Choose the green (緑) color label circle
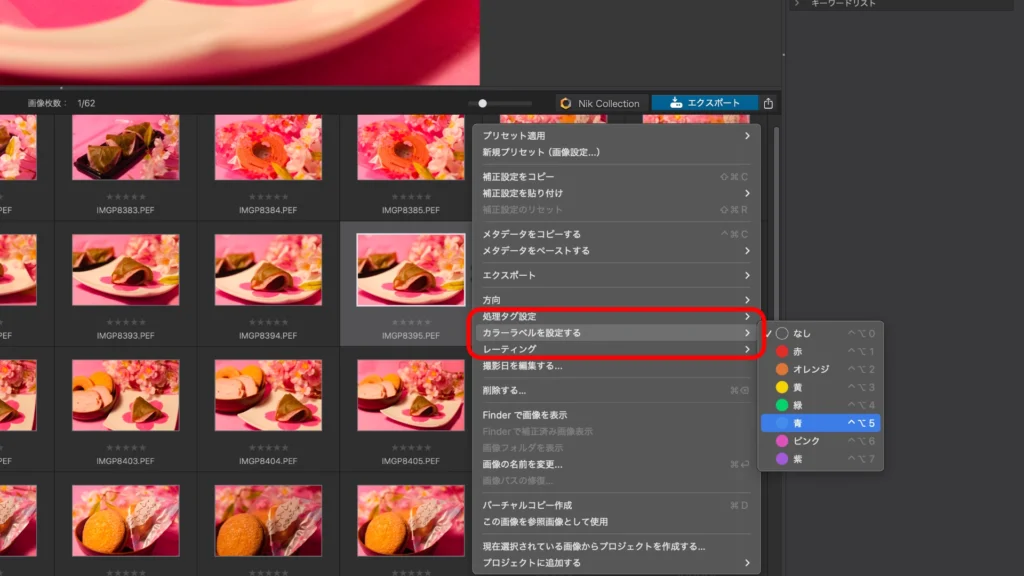1024x576 pixels. [x=782, y=405]
